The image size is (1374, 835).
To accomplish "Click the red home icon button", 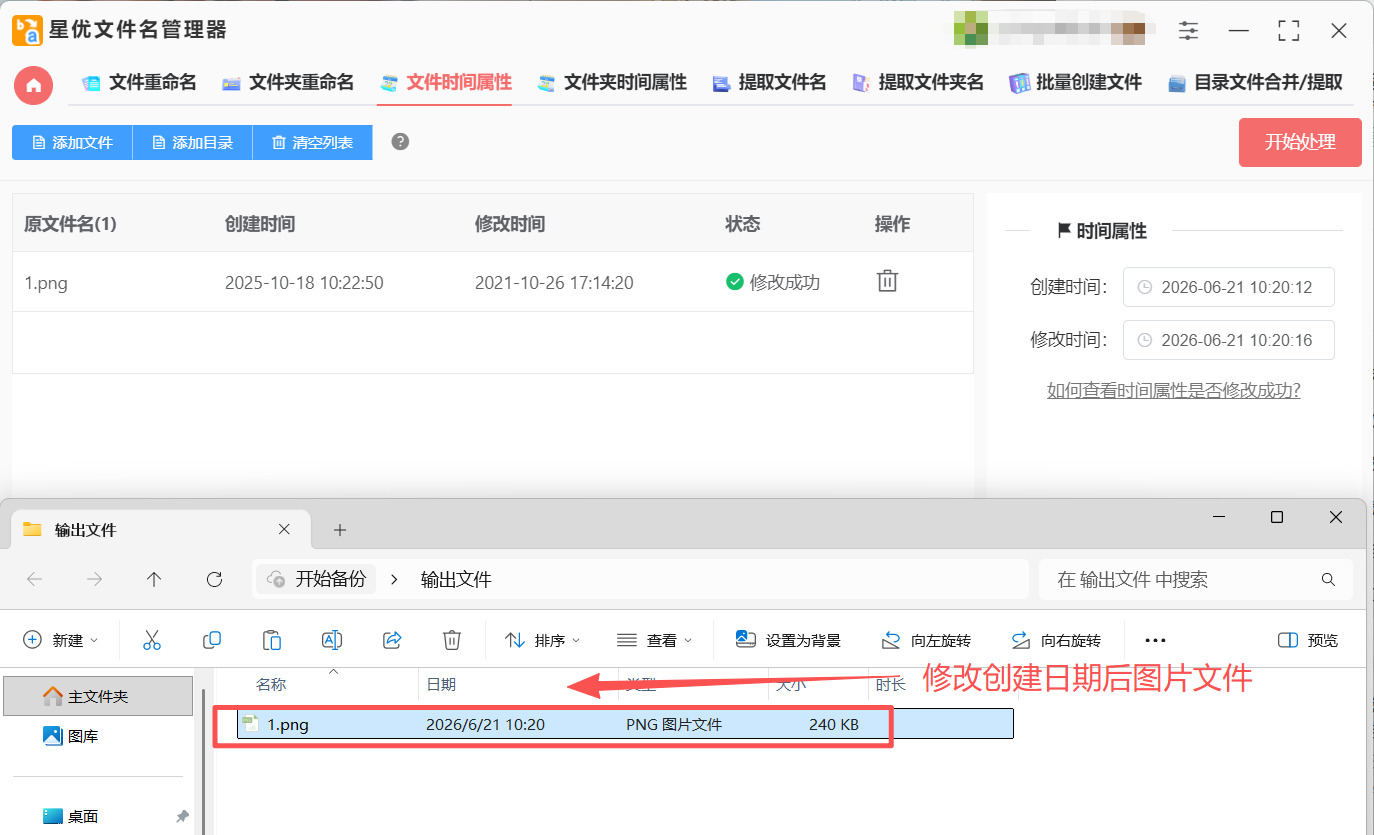I will tap(33, 85).
